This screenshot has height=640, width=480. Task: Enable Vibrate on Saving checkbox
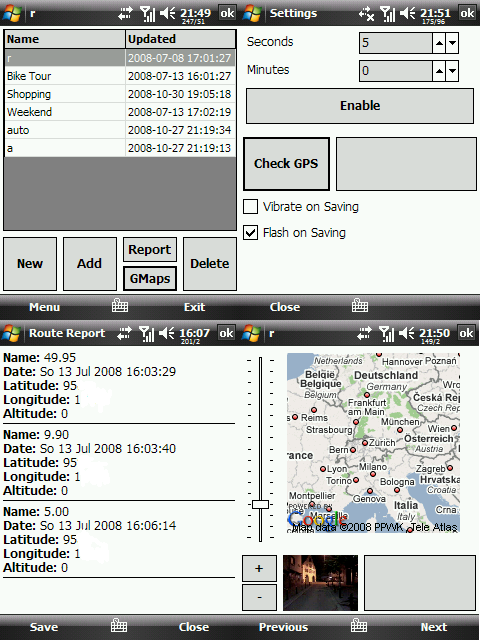pos(250,207)
